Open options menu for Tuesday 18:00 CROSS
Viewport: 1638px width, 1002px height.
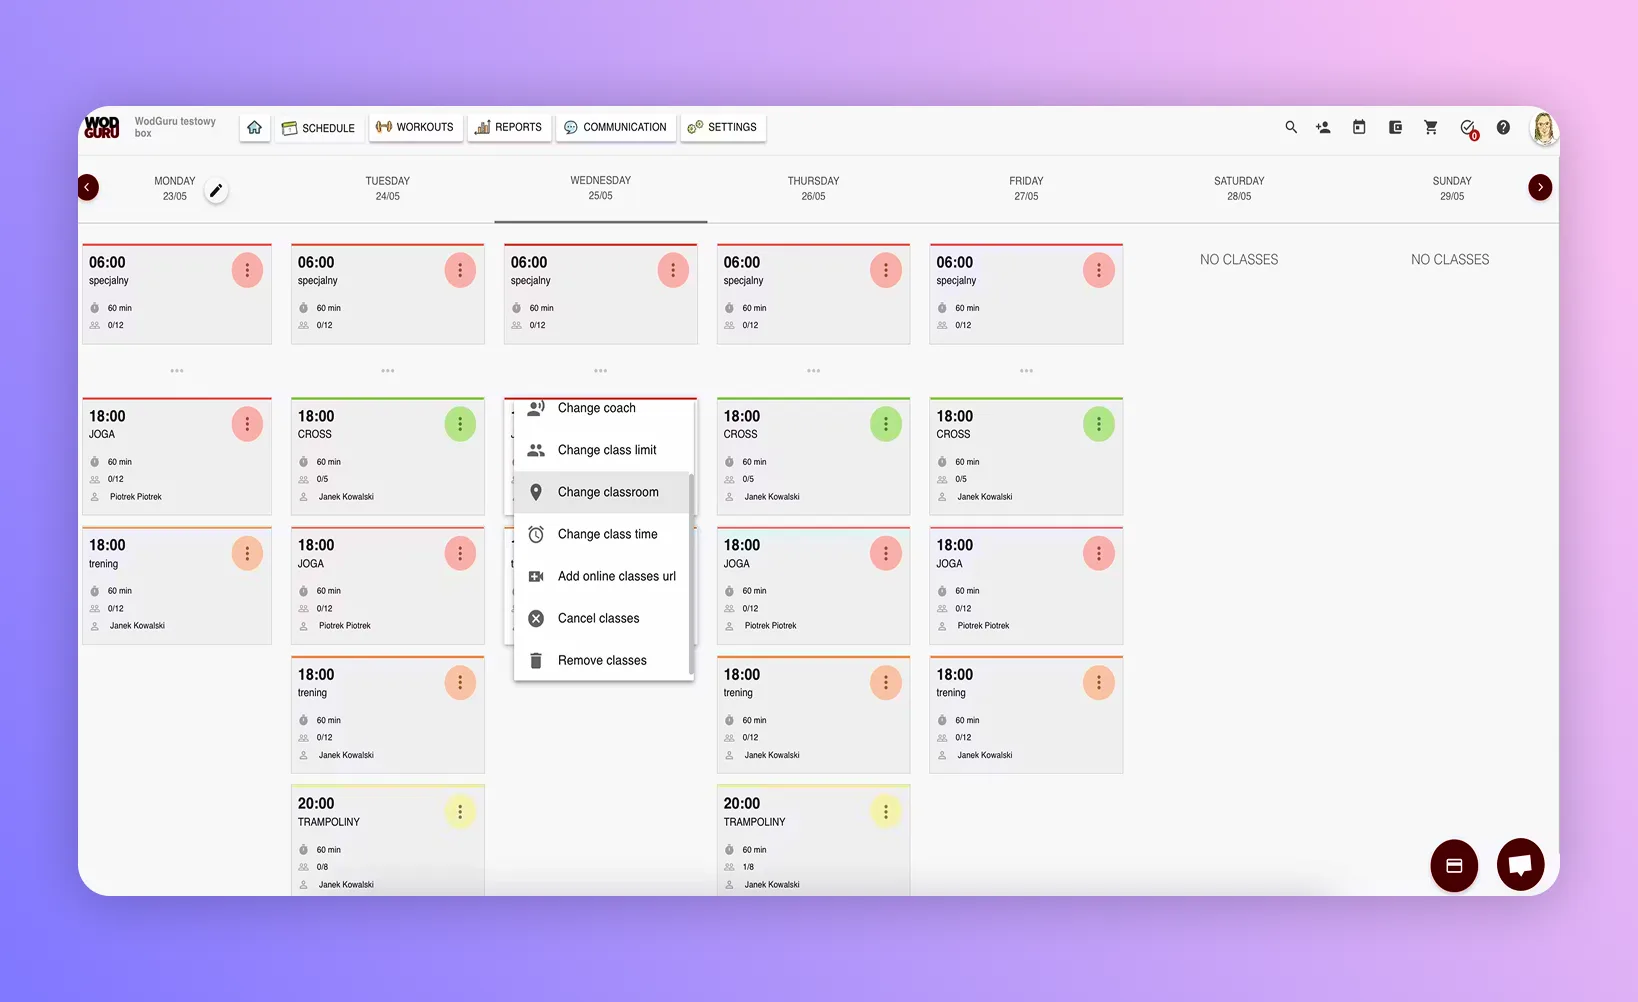click(x=460, y=424)
